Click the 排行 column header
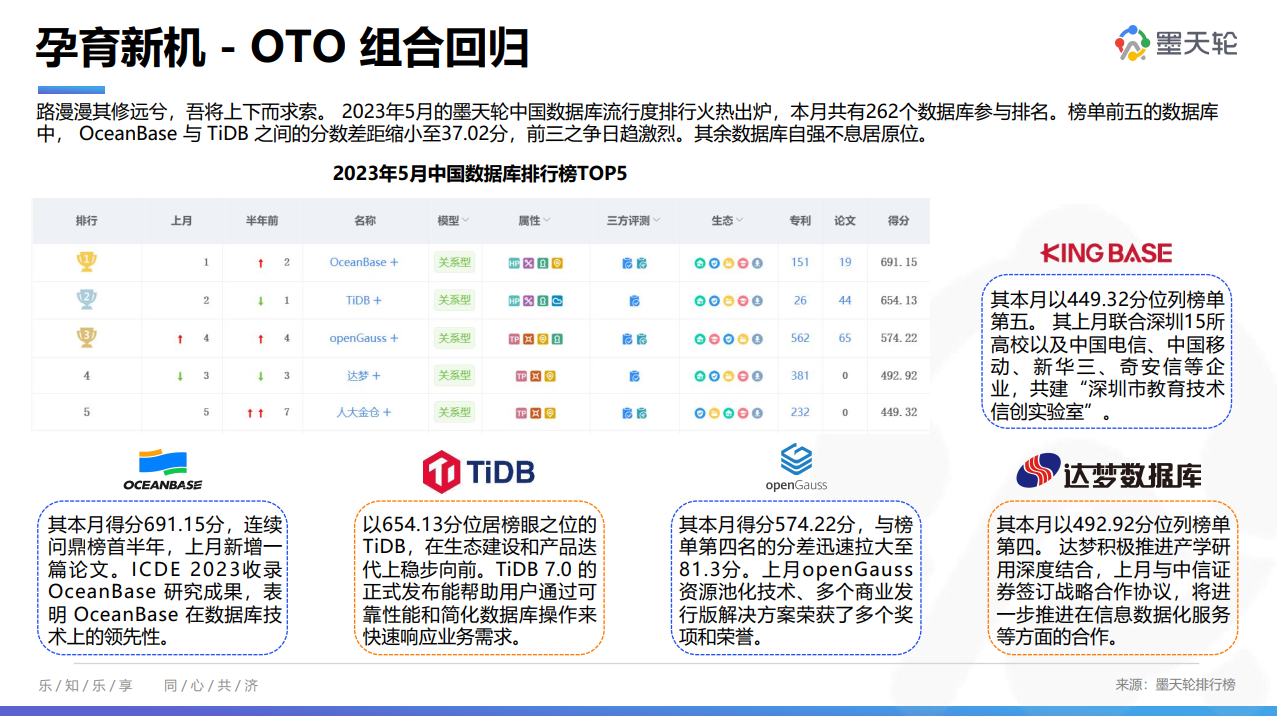Viewport: 1277px width, 716px height. (x=87, y=221)
